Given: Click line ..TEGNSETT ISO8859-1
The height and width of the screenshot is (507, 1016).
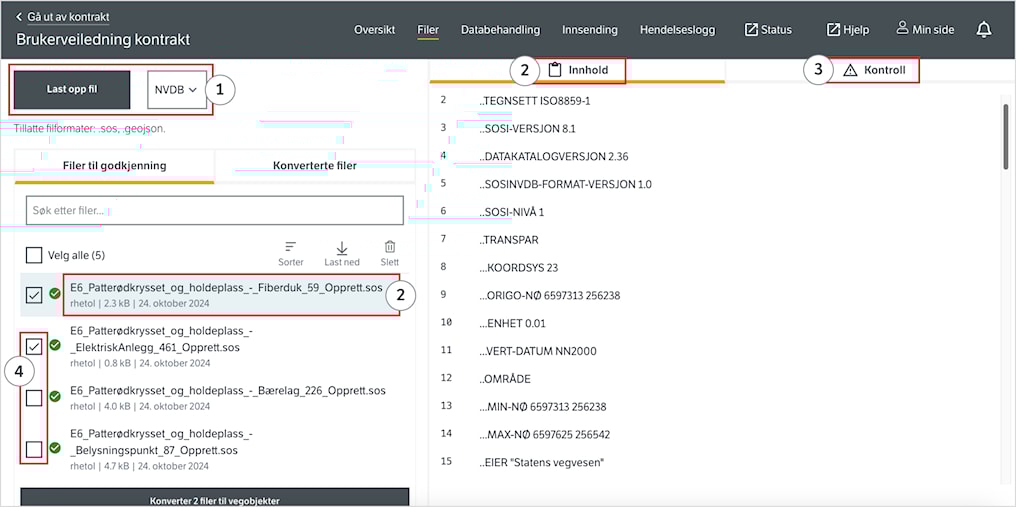Looking at the screenshot, I should click(x=535, y=101).
